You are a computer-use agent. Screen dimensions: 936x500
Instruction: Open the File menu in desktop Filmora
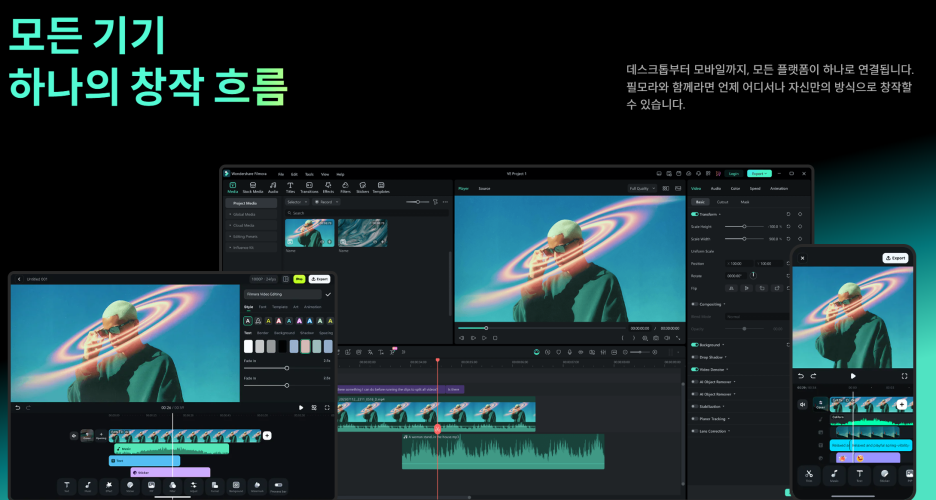pos(281,174)
